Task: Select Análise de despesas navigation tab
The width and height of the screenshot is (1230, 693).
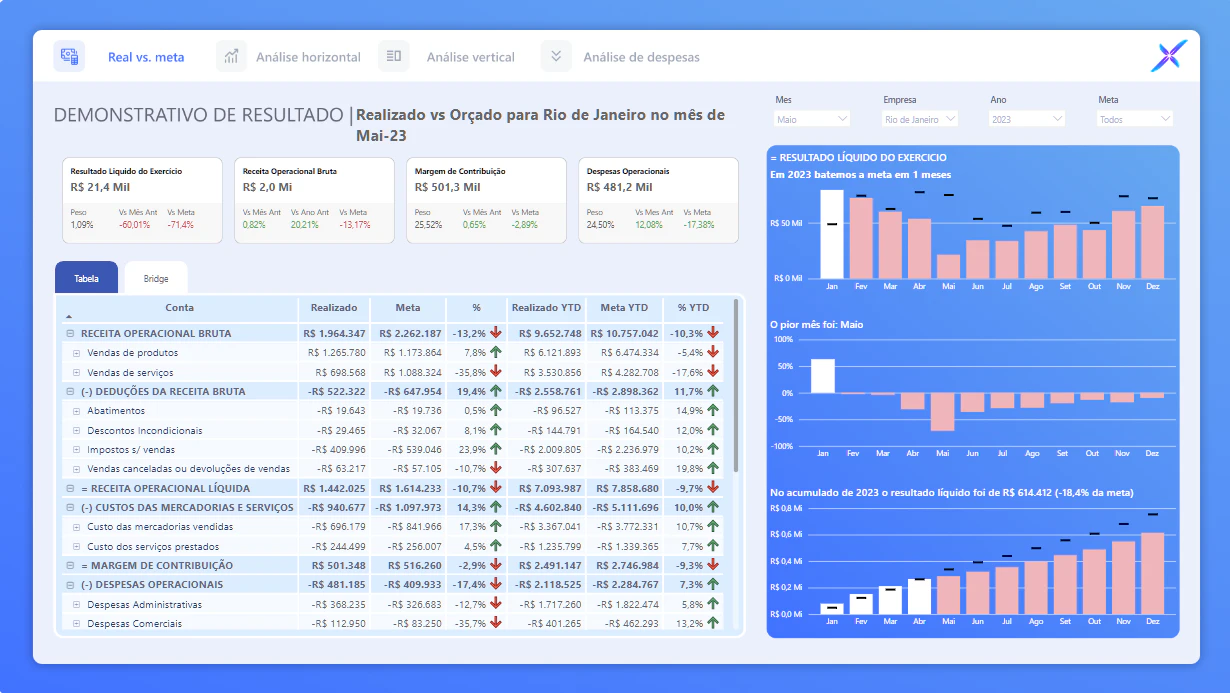Action: (x=641, y=57)
